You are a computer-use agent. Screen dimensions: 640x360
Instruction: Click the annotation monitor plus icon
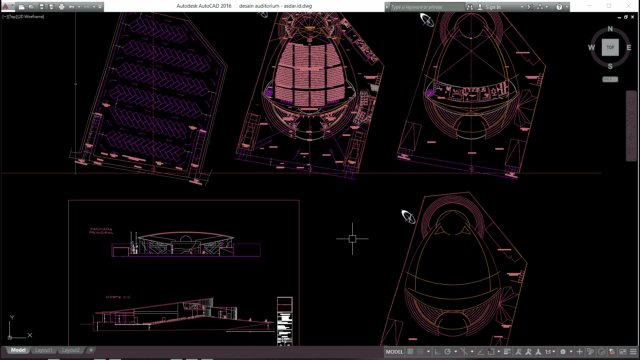pos(579,352)
